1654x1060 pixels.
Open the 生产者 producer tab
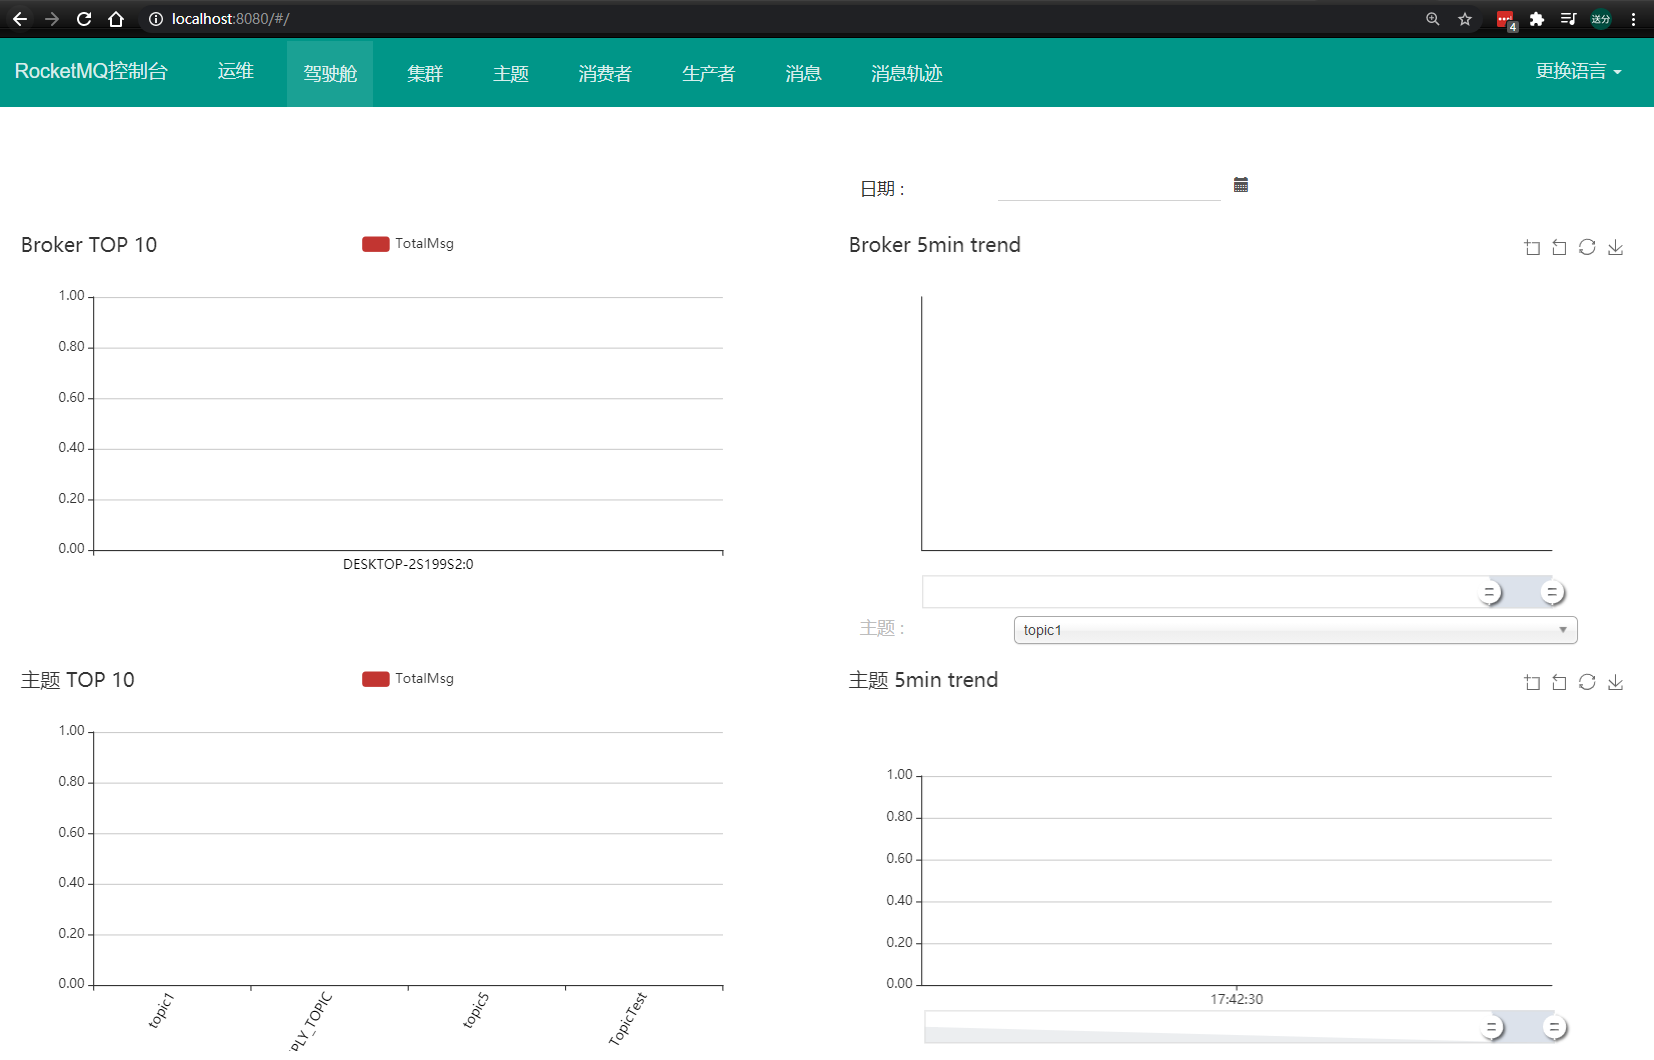(709, 73)
